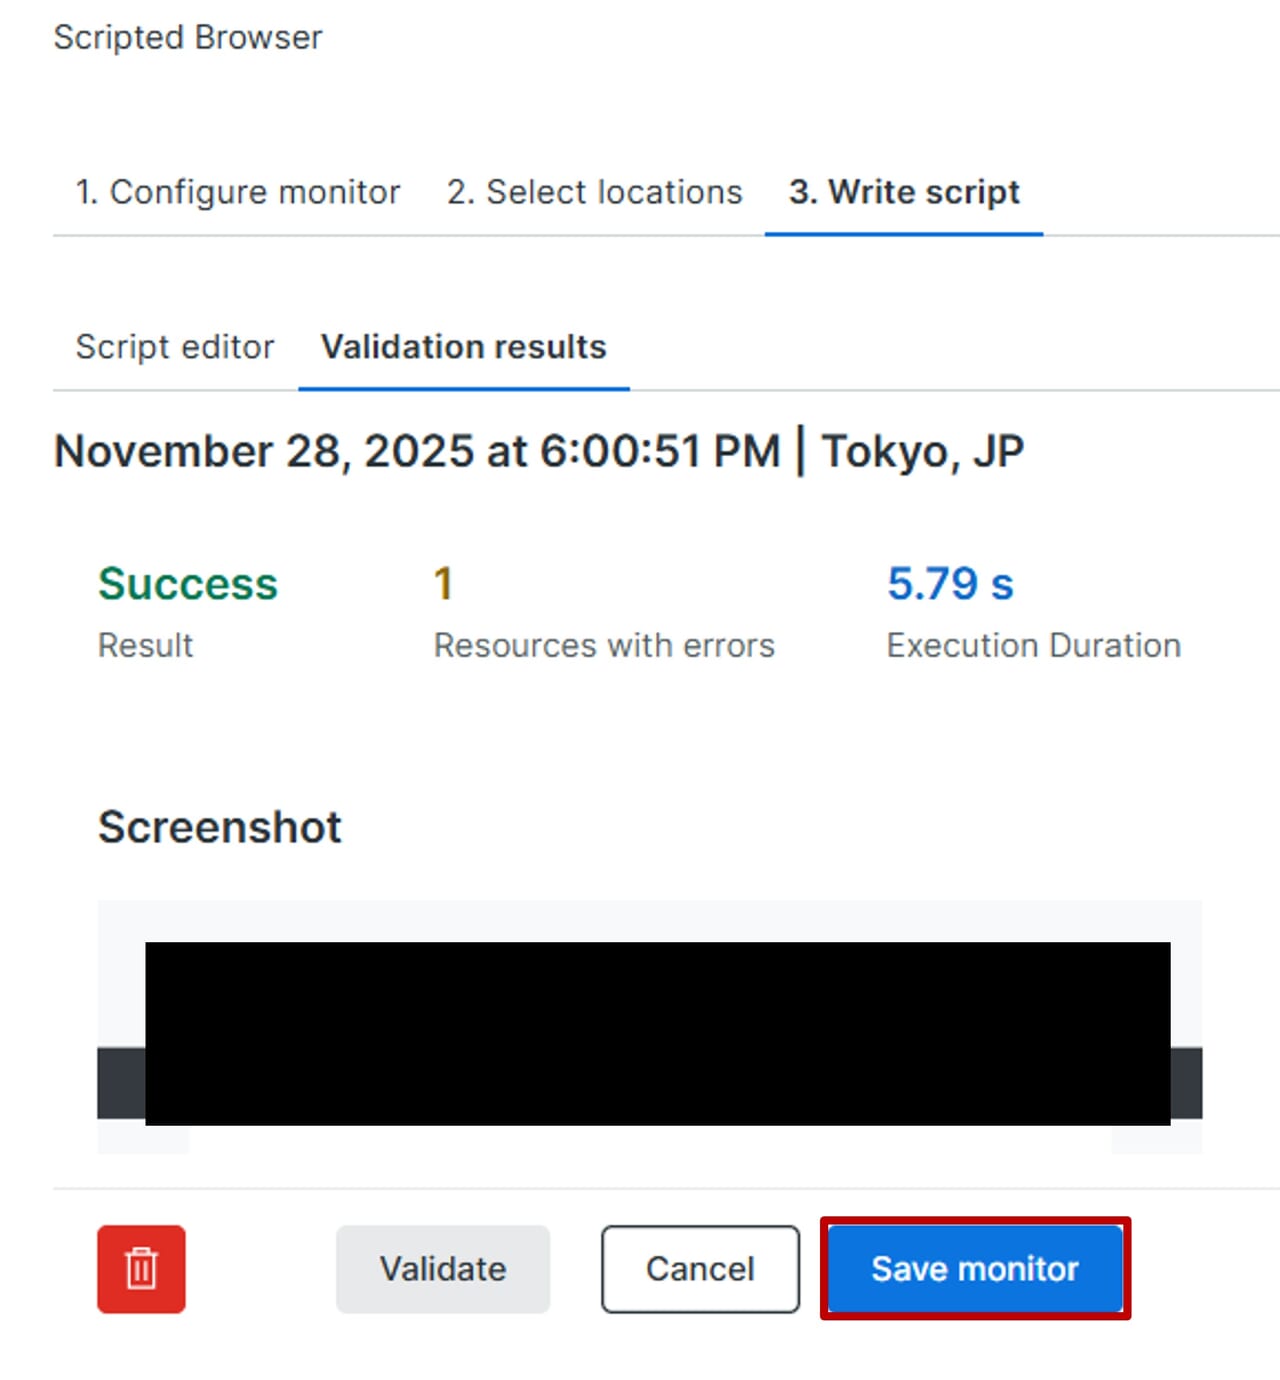The image size is (1280, 1380).
Task: Click the Result label under Success
Action: [146, 646]
